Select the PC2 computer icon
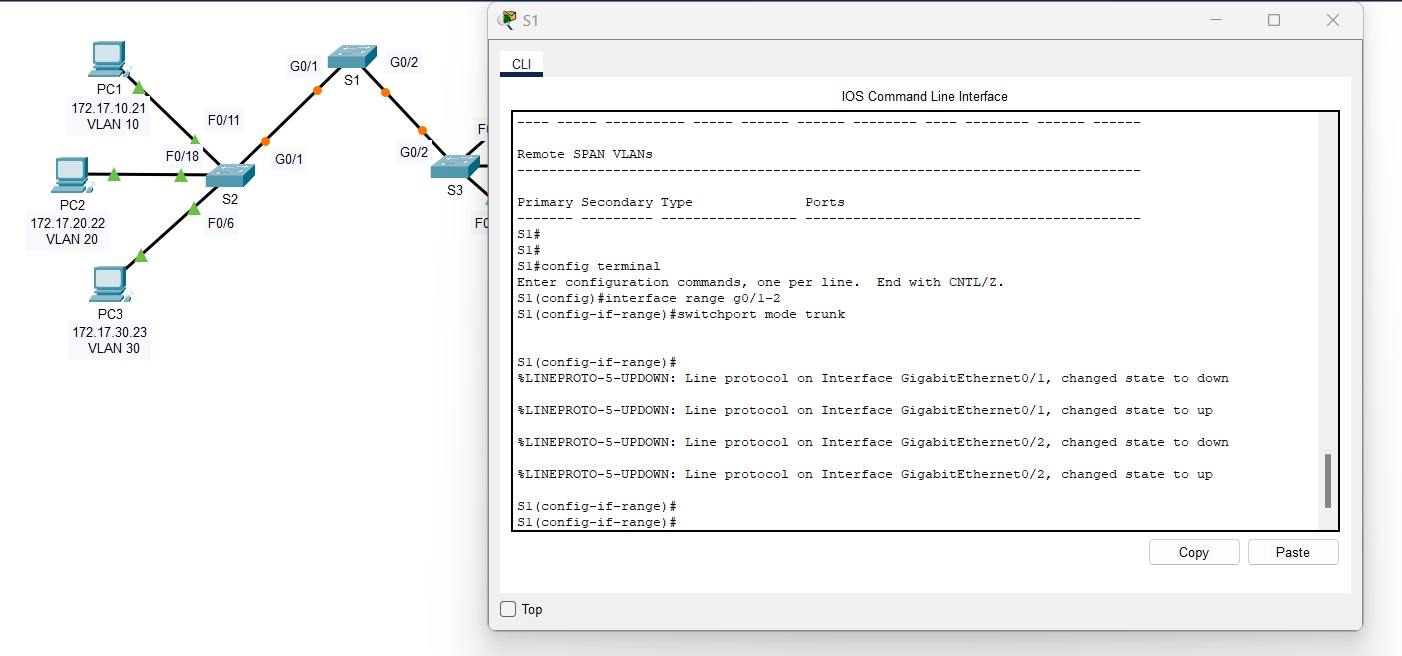The height and width of the screenshot is (656, 1402). [x=71, y=175]
